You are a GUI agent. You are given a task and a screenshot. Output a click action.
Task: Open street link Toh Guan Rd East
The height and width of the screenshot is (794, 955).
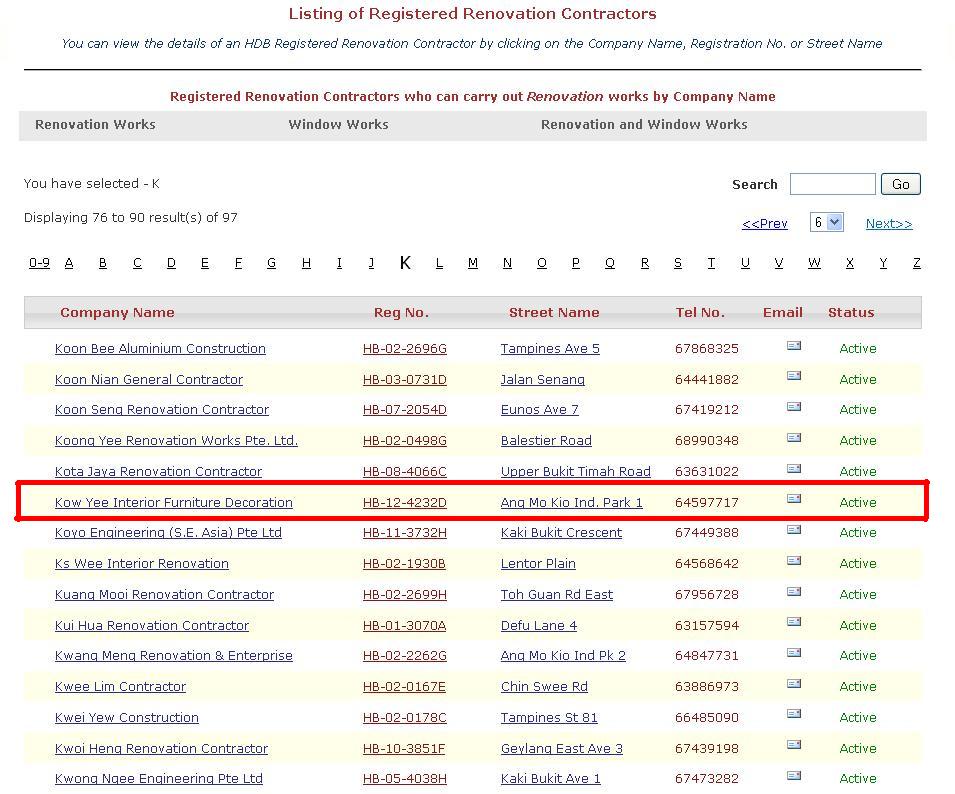557,595
